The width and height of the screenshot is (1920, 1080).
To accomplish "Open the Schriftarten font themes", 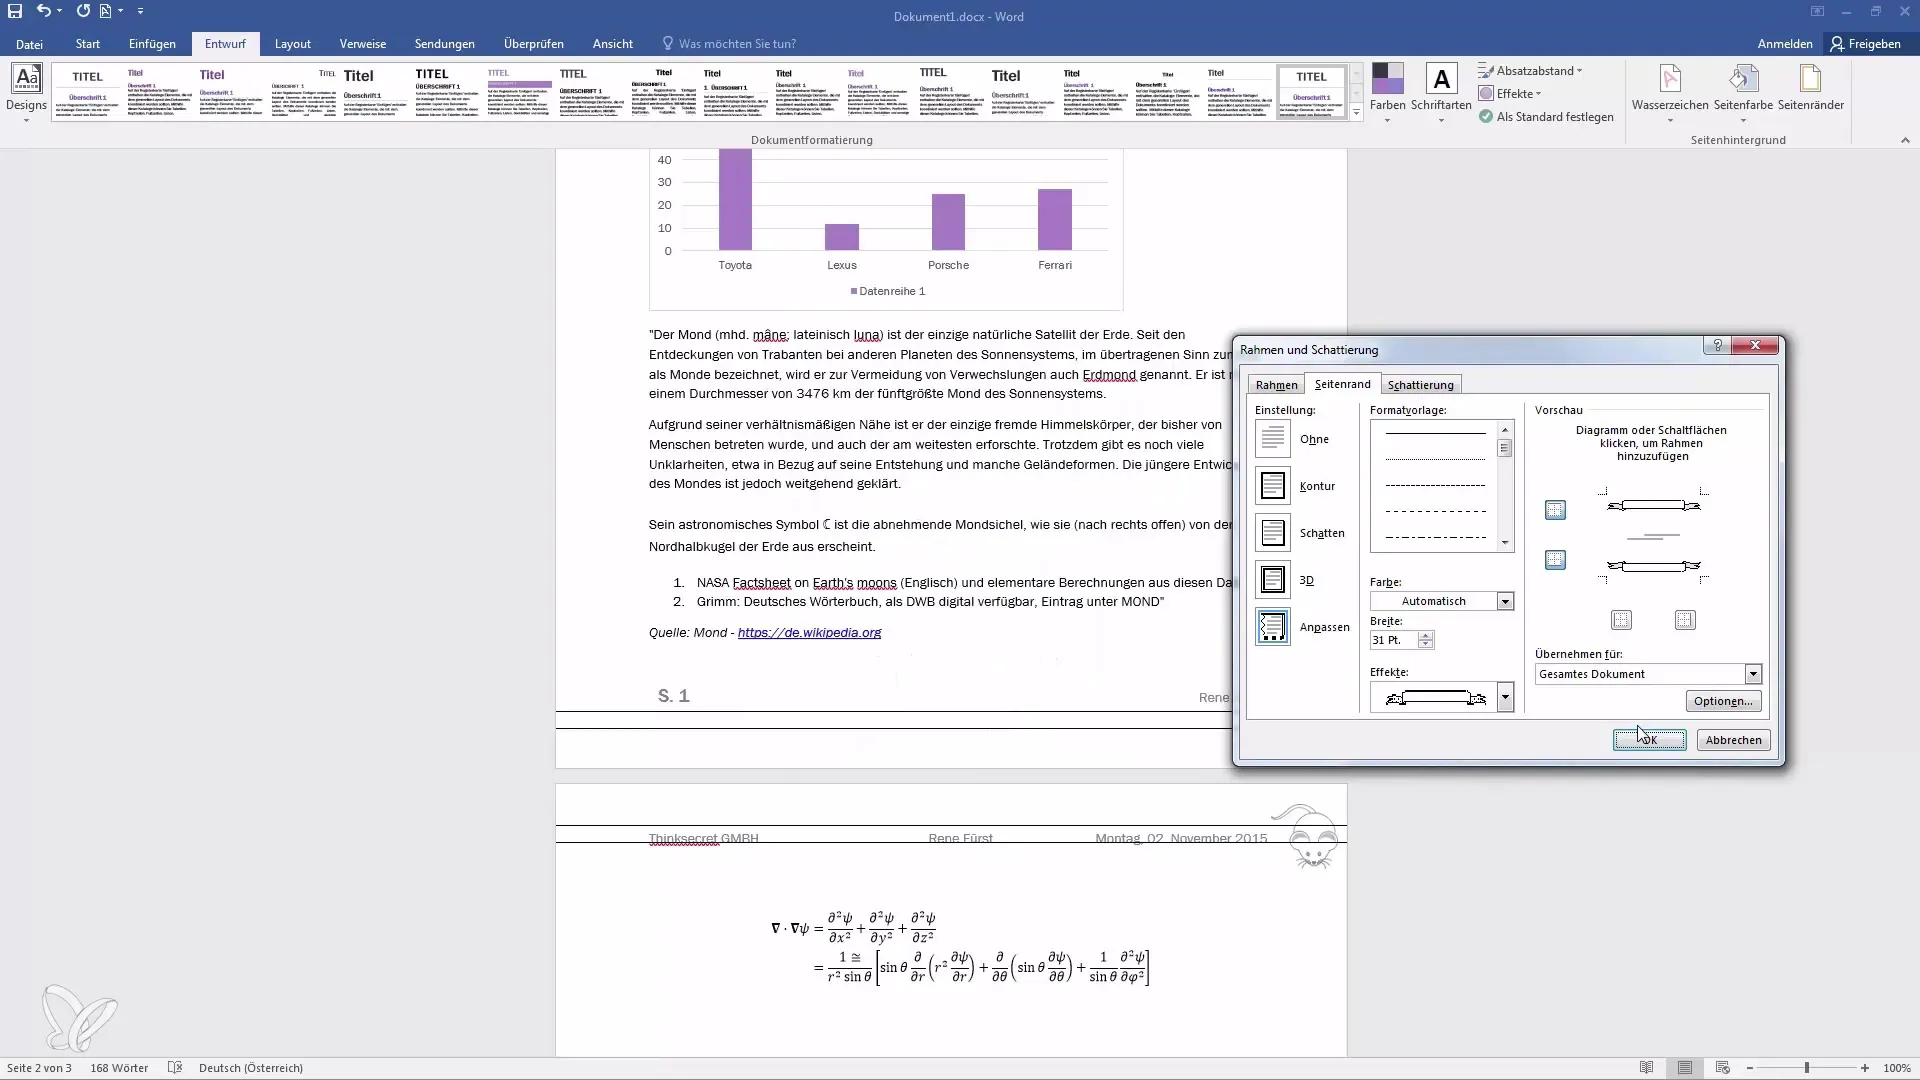I will pos(1441,92).
